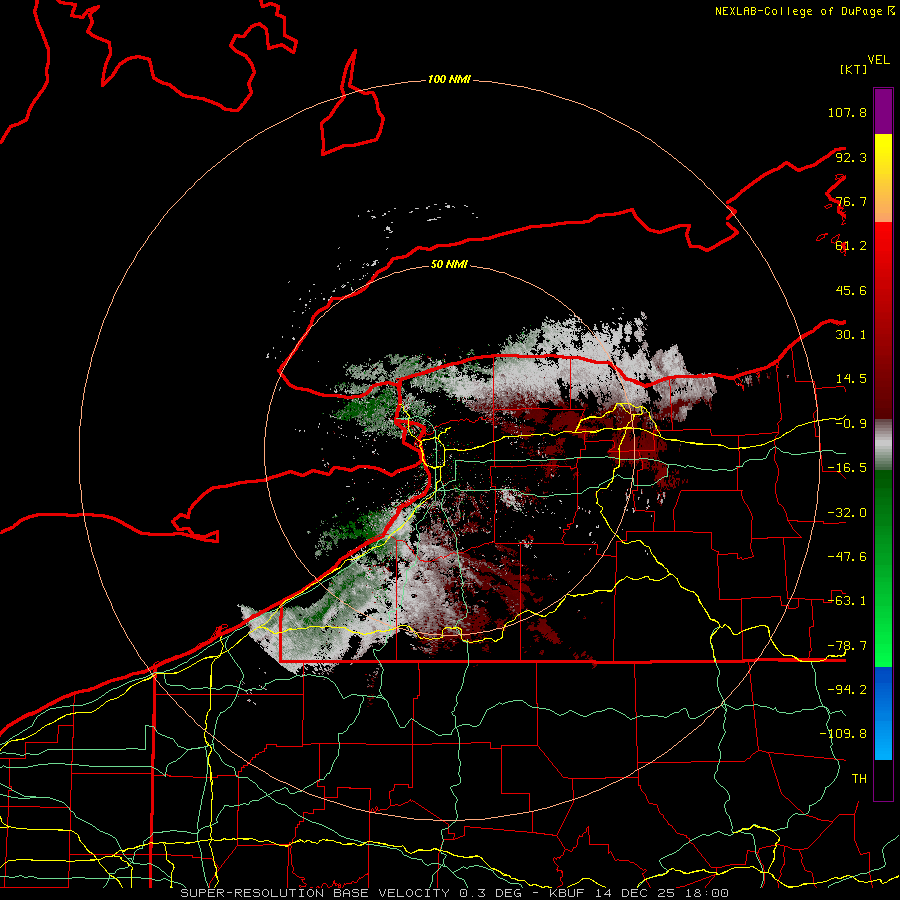Click the -78.7 velocity scale value
Screen dimensions: 900x900
click(x=847, y=646)
